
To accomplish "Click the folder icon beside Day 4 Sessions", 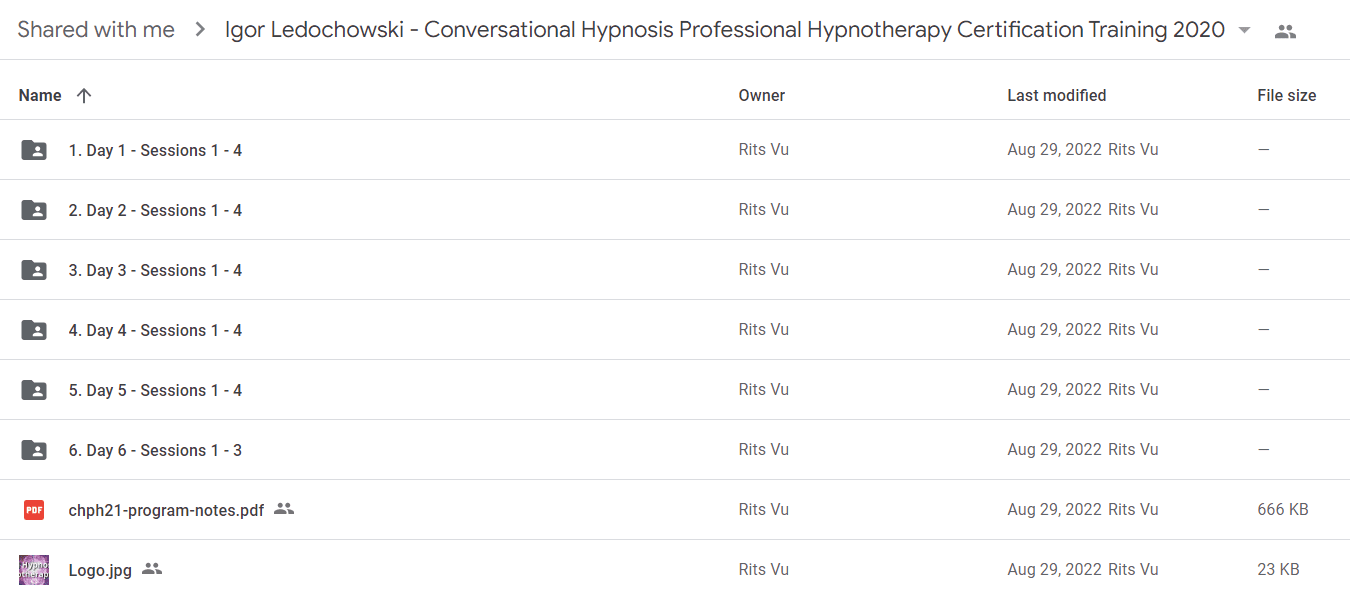I will click(x=34, y=330).
